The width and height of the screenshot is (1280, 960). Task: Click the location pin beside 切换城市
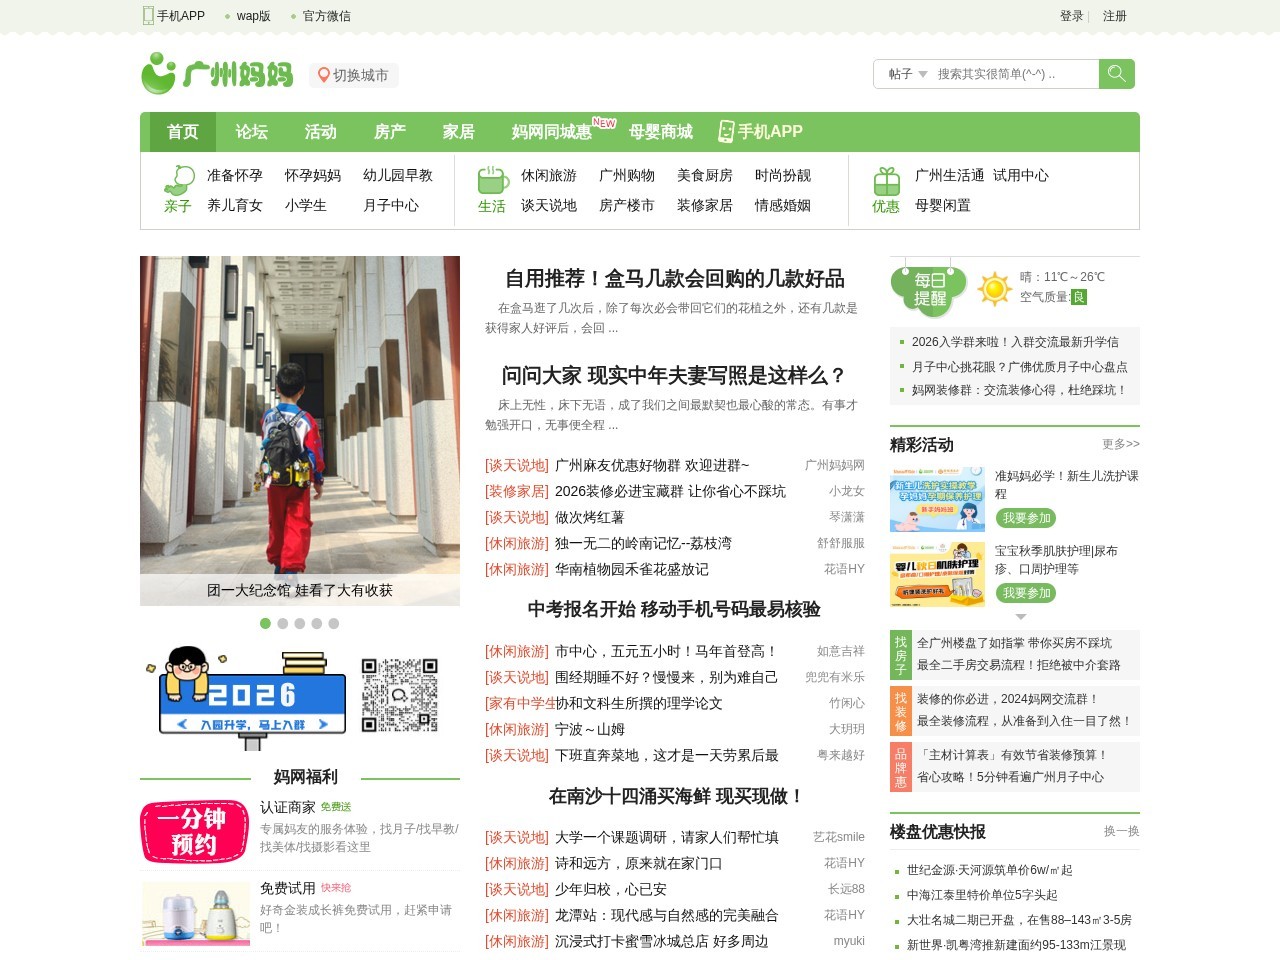tap(322, 74)
